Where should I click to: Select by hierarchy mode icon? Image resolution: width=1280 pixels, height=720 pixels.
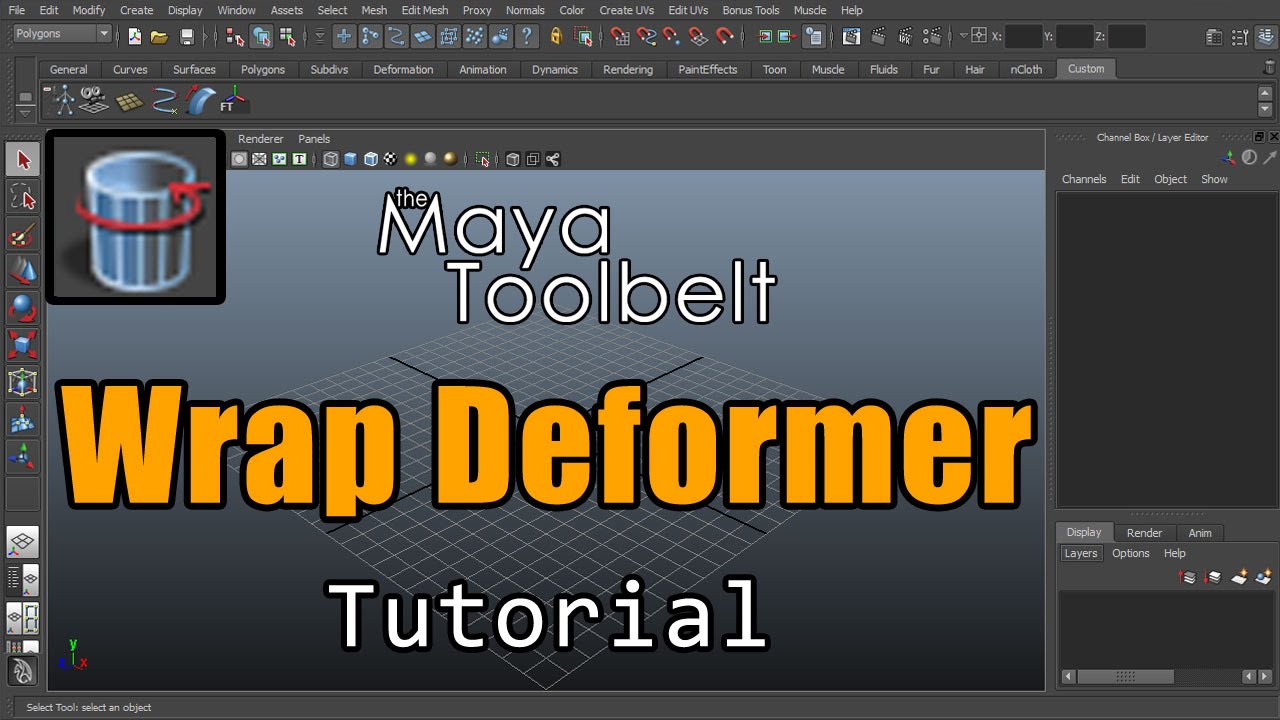[235, 37]
